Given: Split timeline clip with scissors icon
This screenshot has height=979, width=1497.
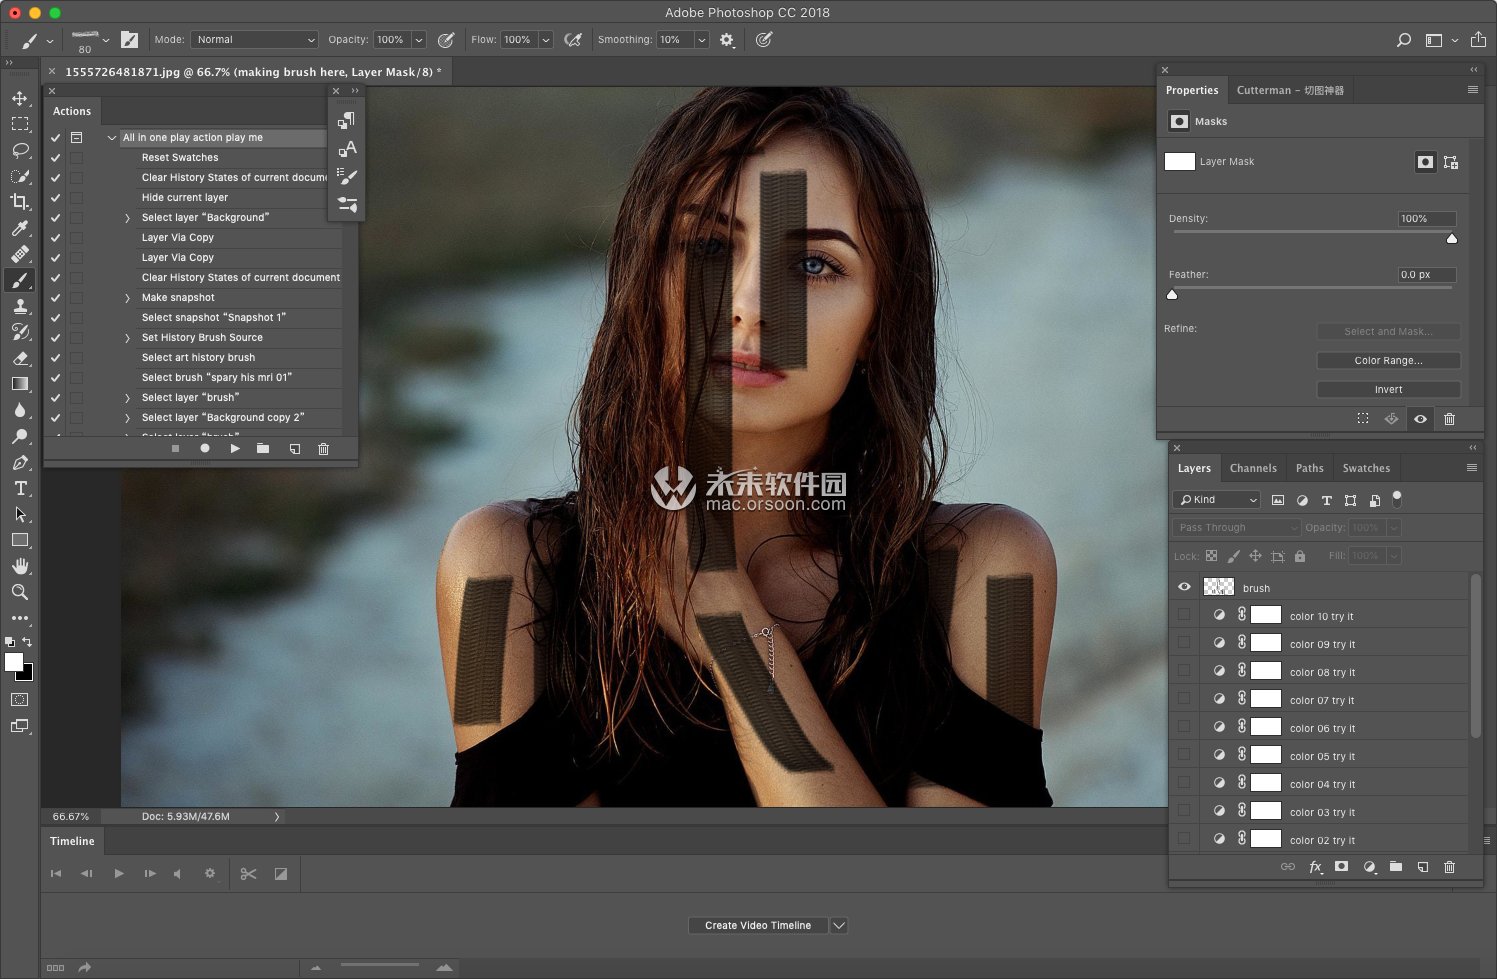Looking at the screenshot, I should (x=248, y=874).
